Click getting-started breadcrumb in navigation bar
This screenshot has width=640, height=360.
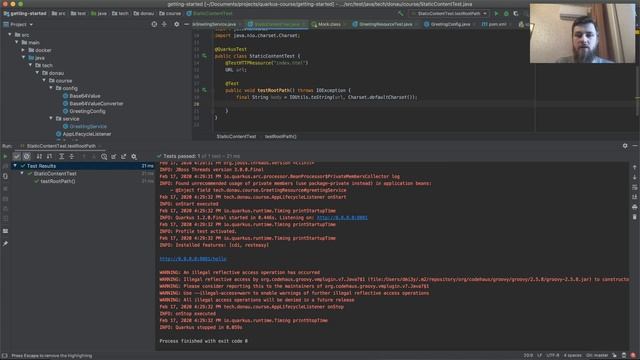25,13
